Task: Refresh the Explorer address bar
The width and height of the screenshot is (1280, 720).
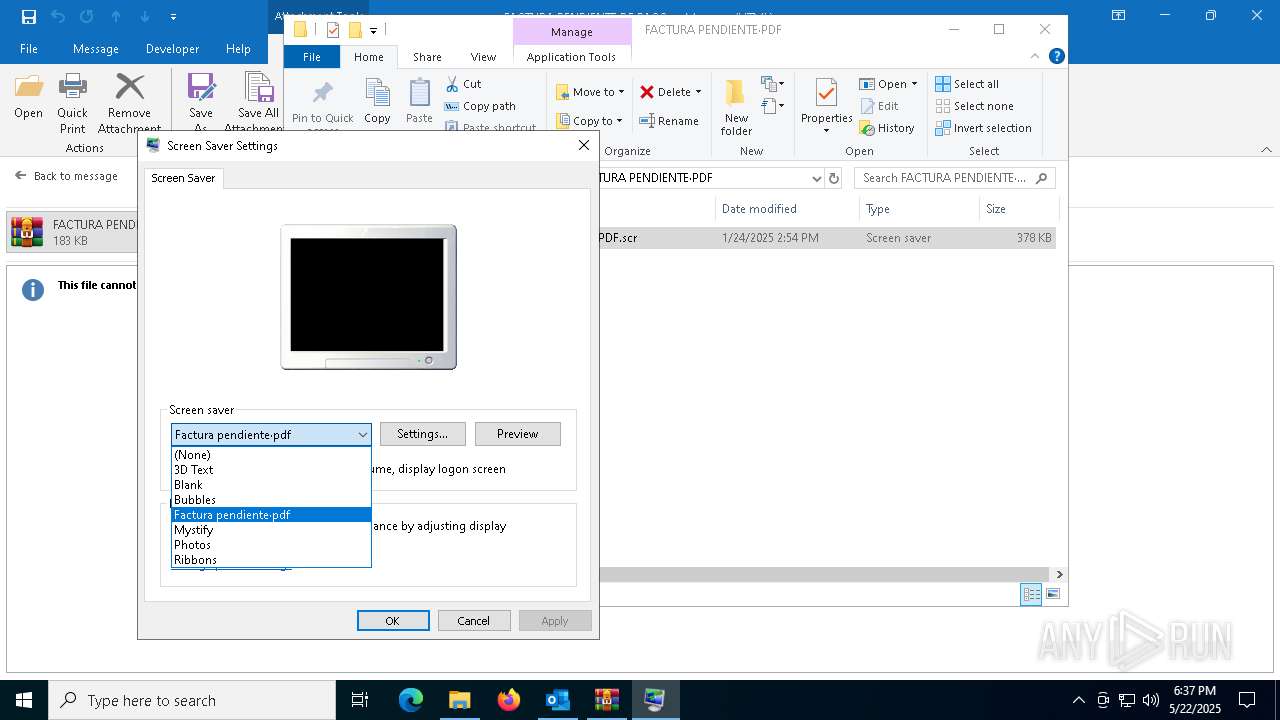Action: pyautogui.click(x=835, y=178)
